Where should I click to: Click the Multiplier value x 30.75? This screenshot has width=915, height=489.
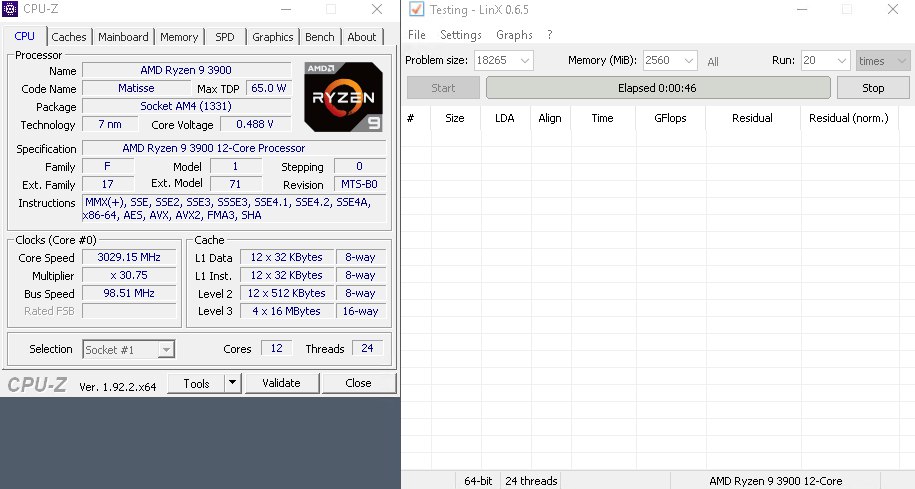tap(129, 275)
